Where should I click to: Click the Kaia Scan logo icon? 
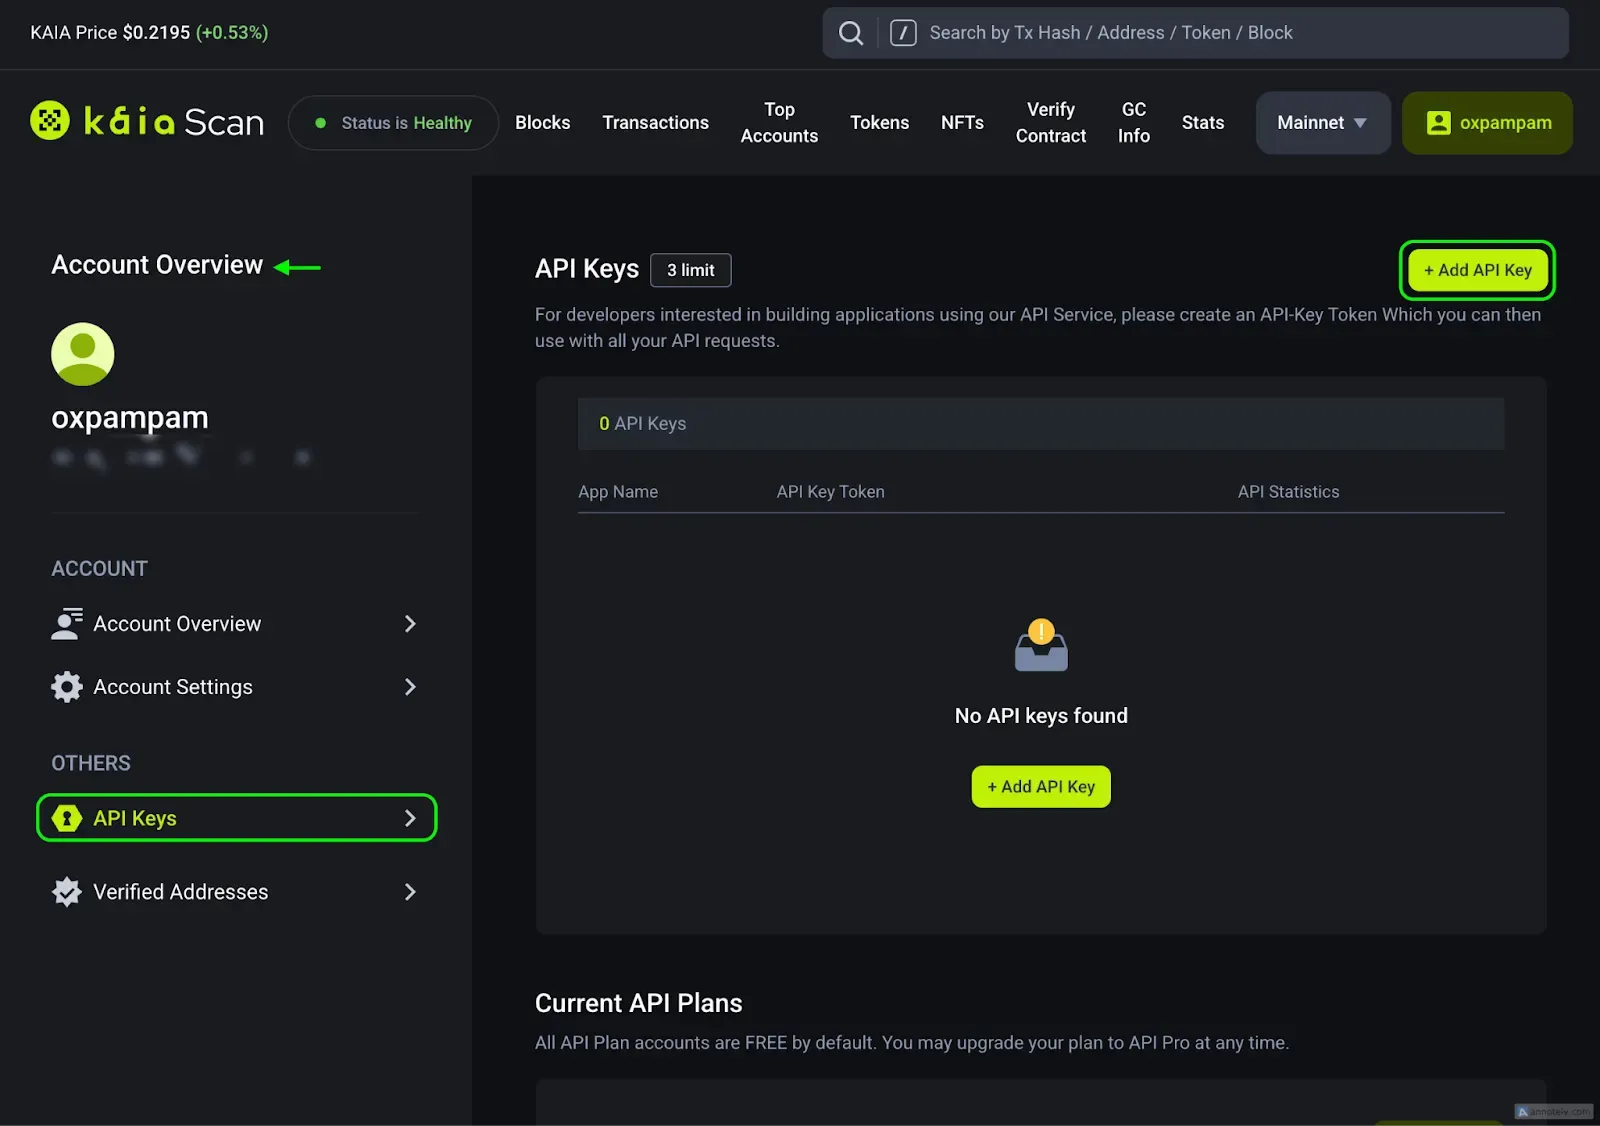49,121
